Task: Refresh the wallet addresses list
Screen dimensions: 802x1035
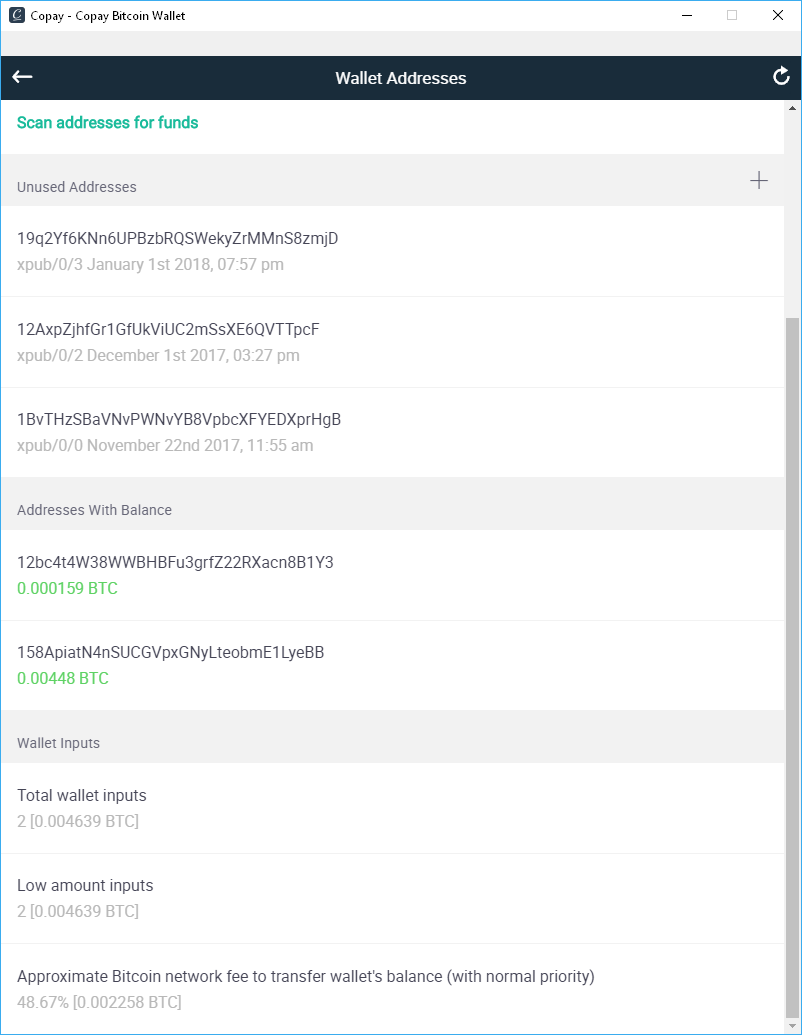Action: (x=781, y=75)
